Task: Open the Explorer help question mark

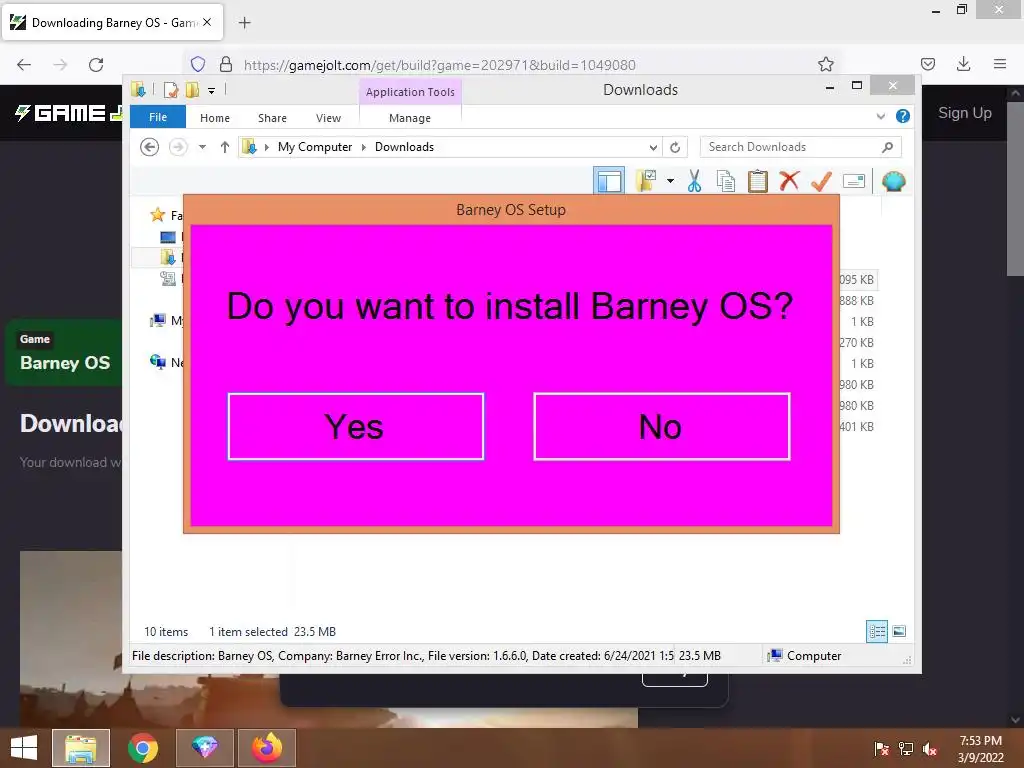Action: 903,116
